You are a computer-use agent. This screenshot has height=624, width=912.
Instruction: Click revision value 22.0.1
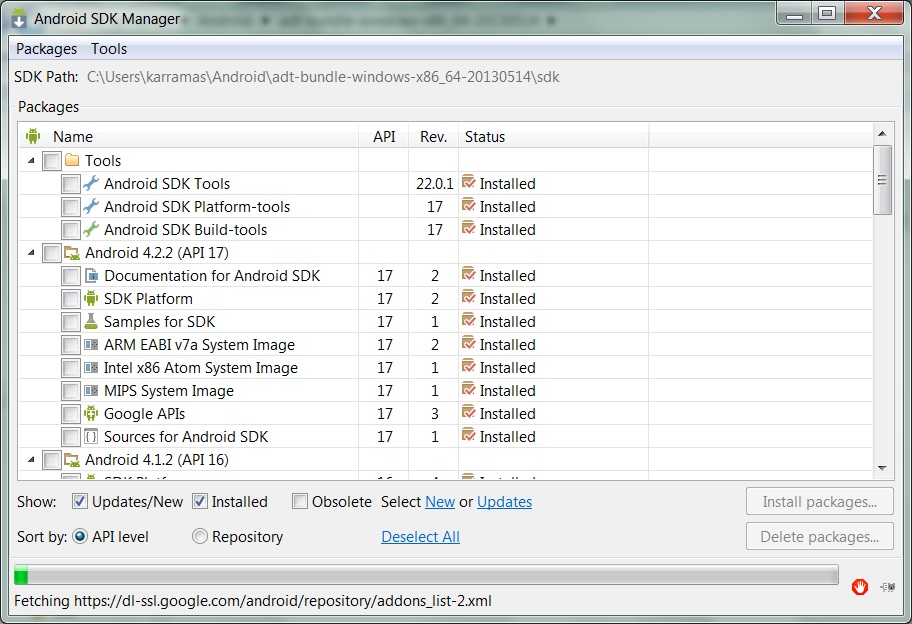point(434,184)
